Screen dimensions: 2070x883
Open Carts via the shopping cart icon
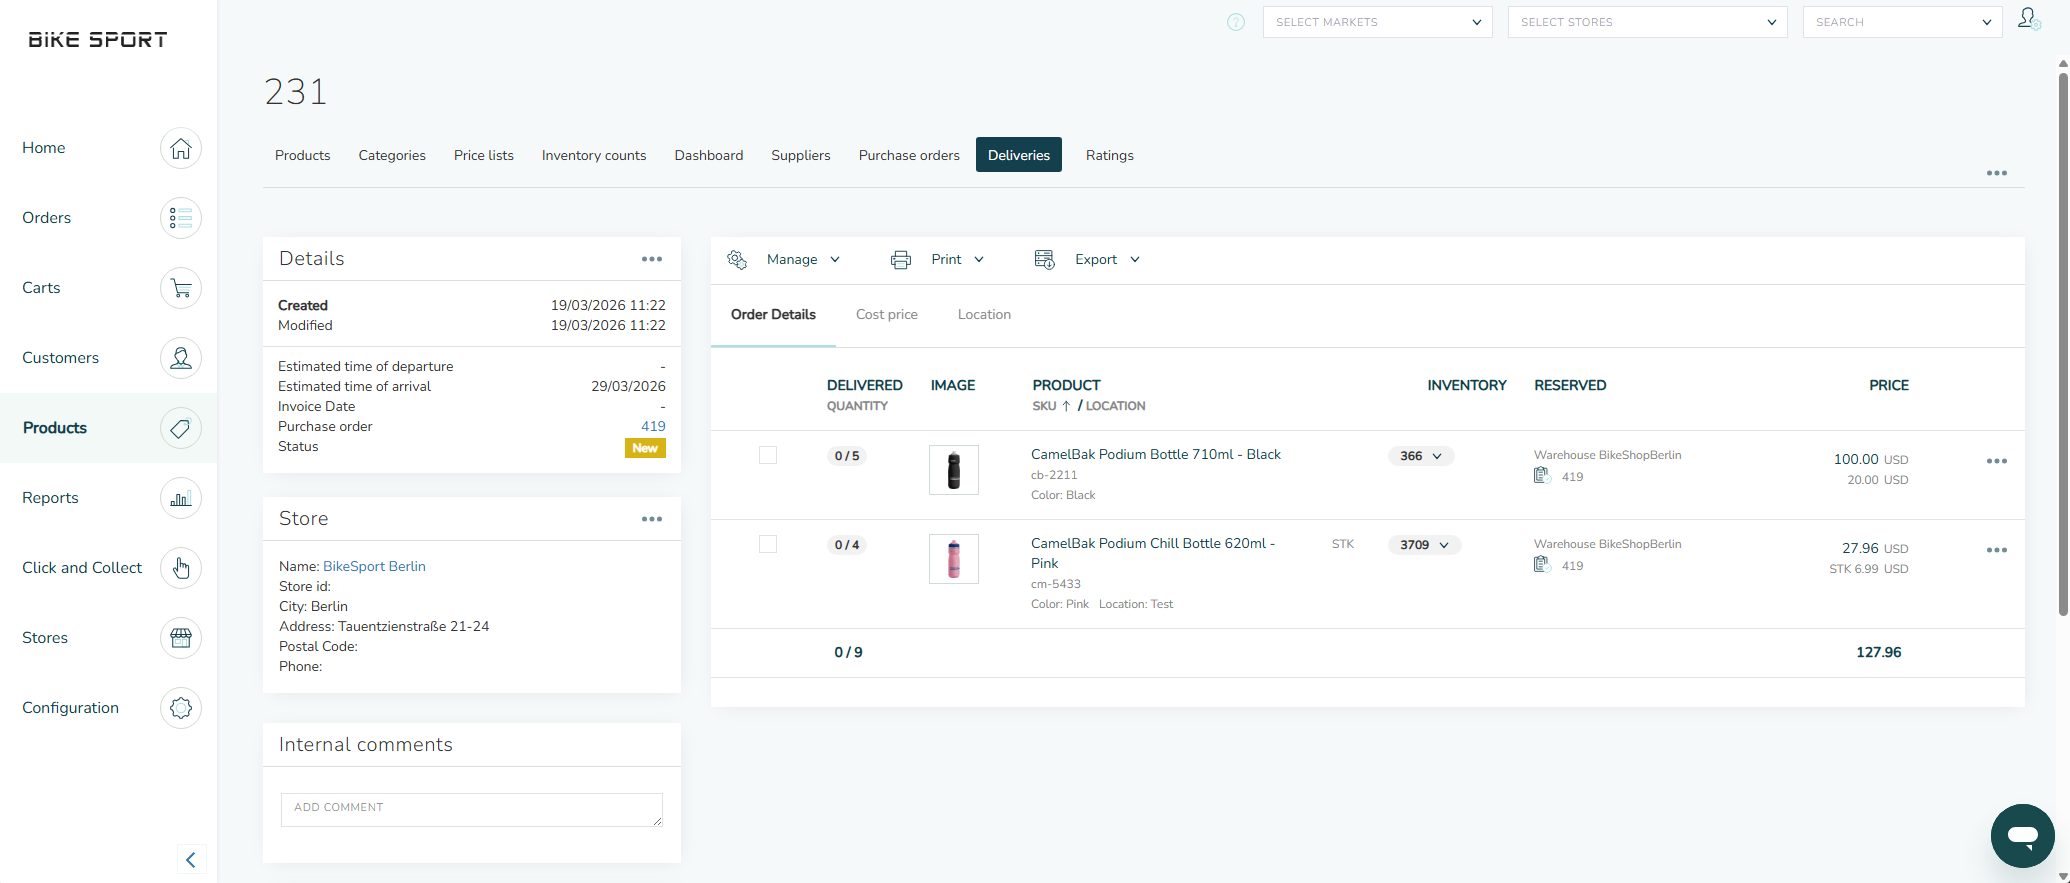(x=180, y=288)
